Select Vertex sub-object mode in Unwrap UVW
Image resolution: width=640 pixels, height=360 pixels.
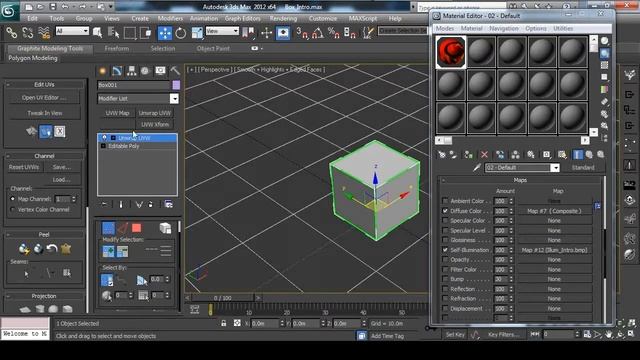click(x=108, y=228)
